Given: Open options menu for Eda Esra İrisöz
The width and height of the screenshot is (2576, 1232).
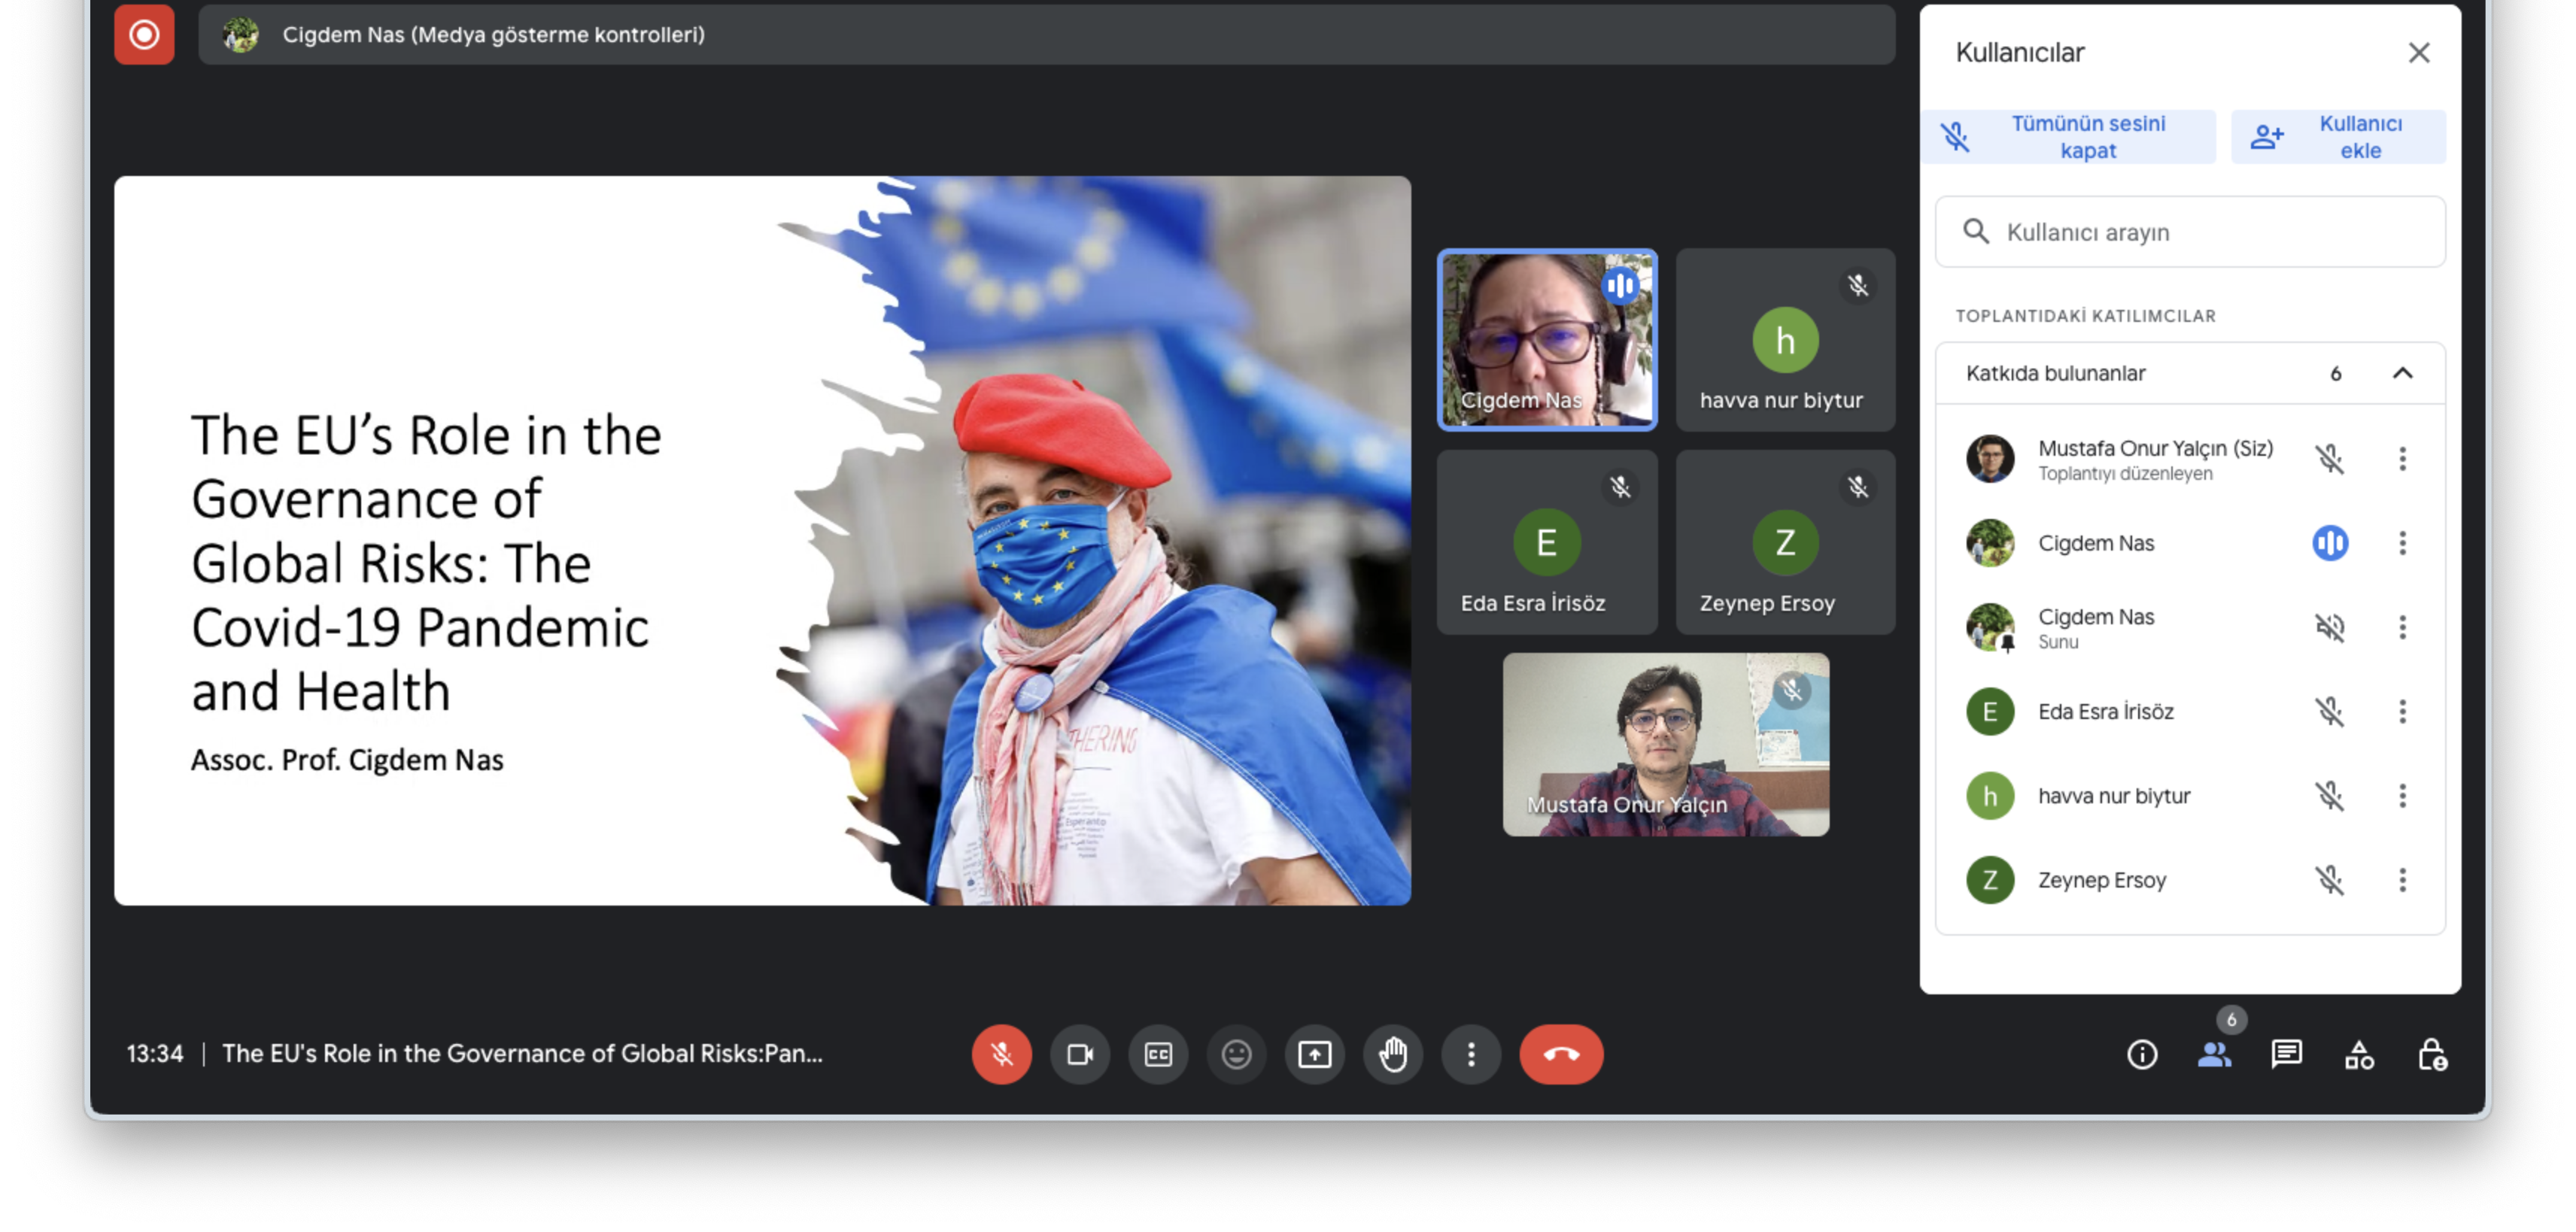Looking at the screenshot, I should (x=2402, y=711).
